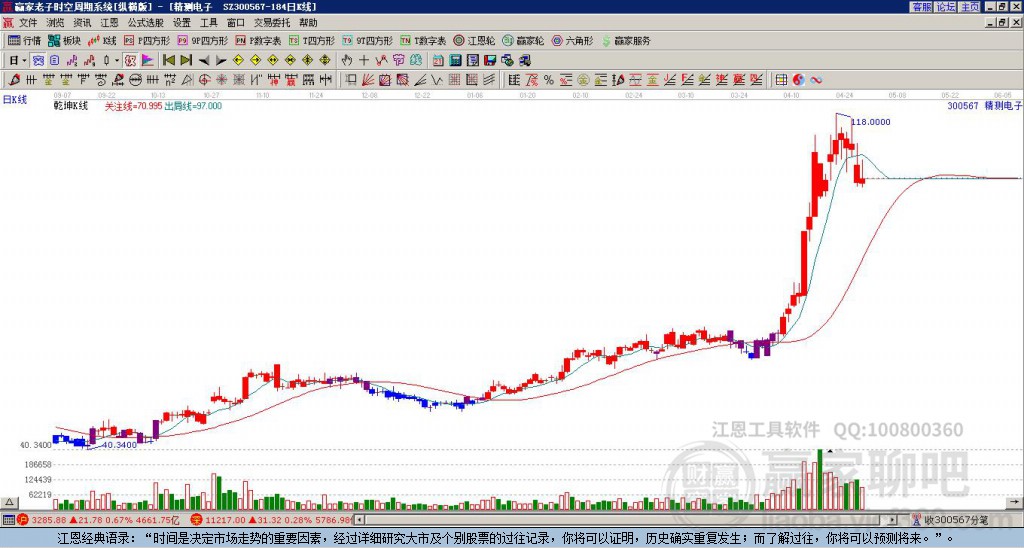Open the T数字表 tool
This screenshot has width=1024, height=548.
[x=423, y=40]
